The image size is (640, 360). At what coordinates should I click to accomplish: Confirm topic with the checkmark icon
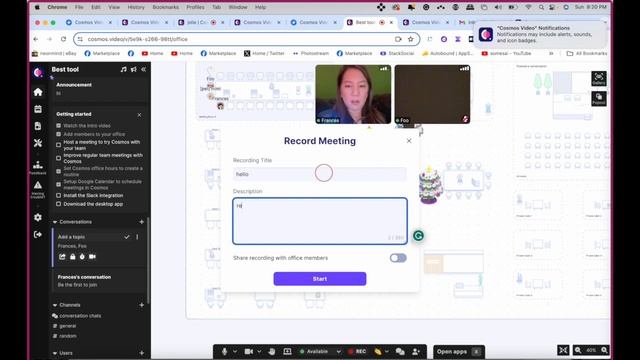[x=127, y=237]
